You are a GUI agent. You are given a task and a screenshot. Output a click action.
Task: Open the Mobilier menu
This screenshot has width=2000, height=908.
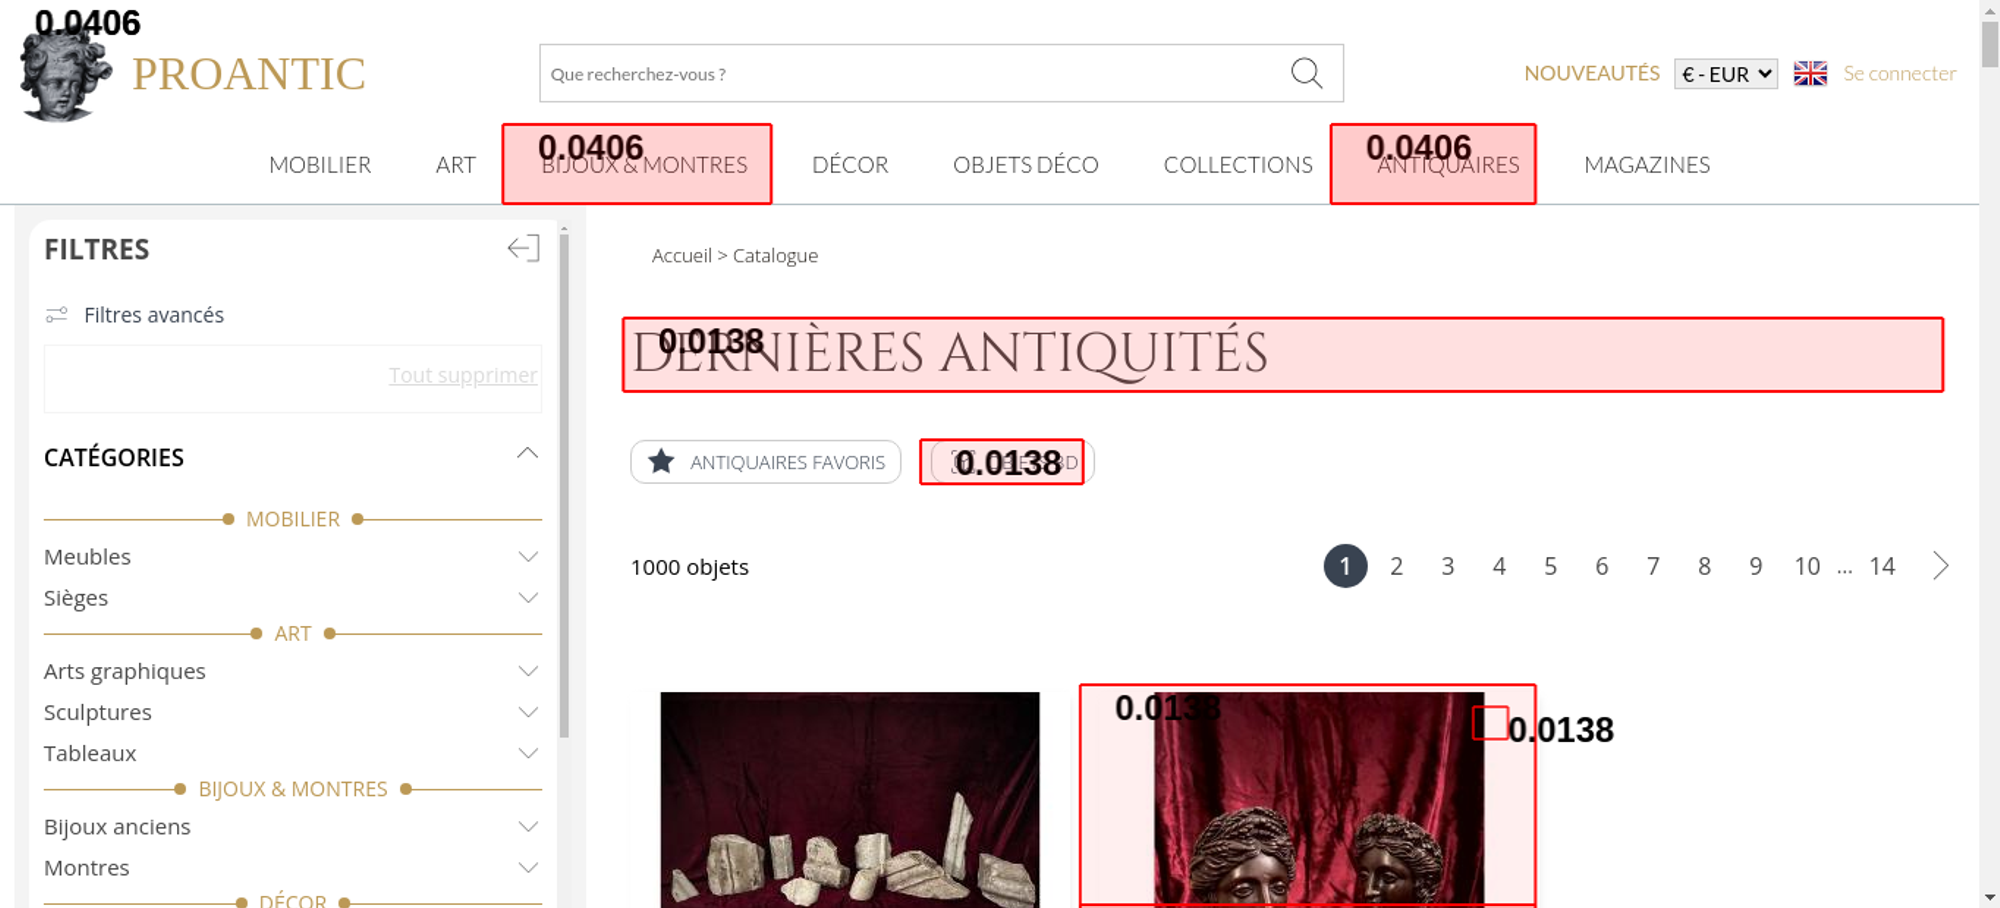click(320, 165)
